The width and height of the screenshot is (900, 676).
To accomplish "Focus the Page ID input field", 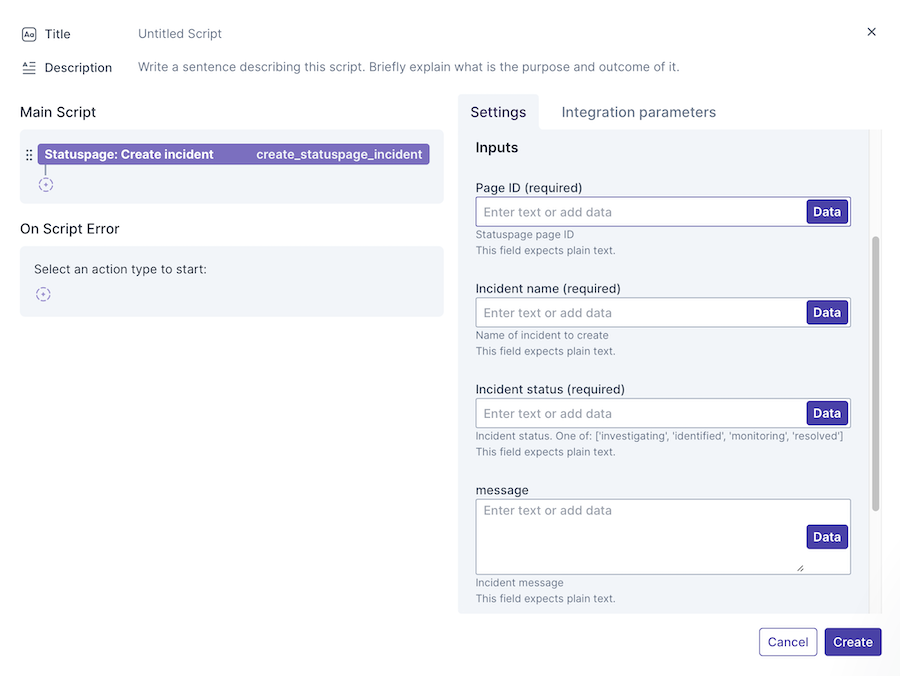I will [x=641, y=212].
